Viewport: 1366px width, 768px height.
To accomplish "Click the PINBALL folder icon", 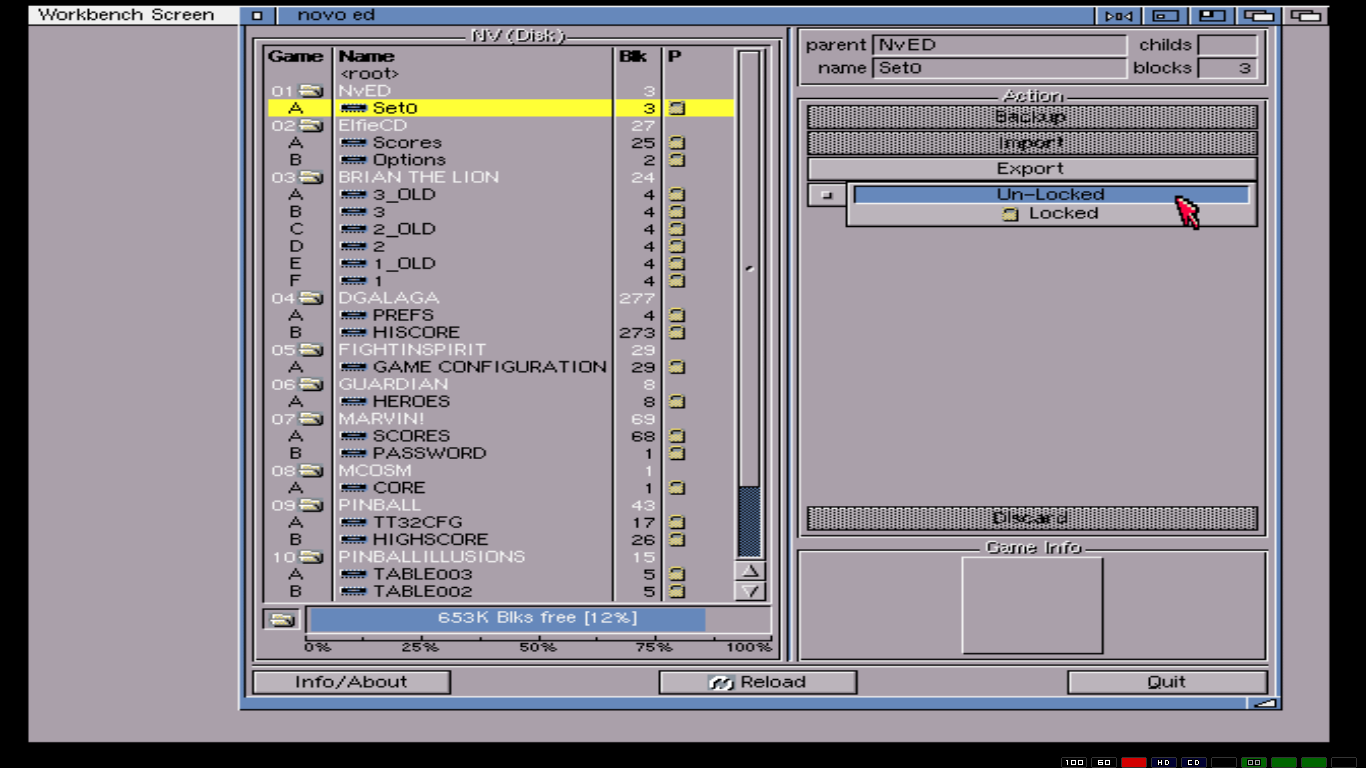I will (311, 505).
